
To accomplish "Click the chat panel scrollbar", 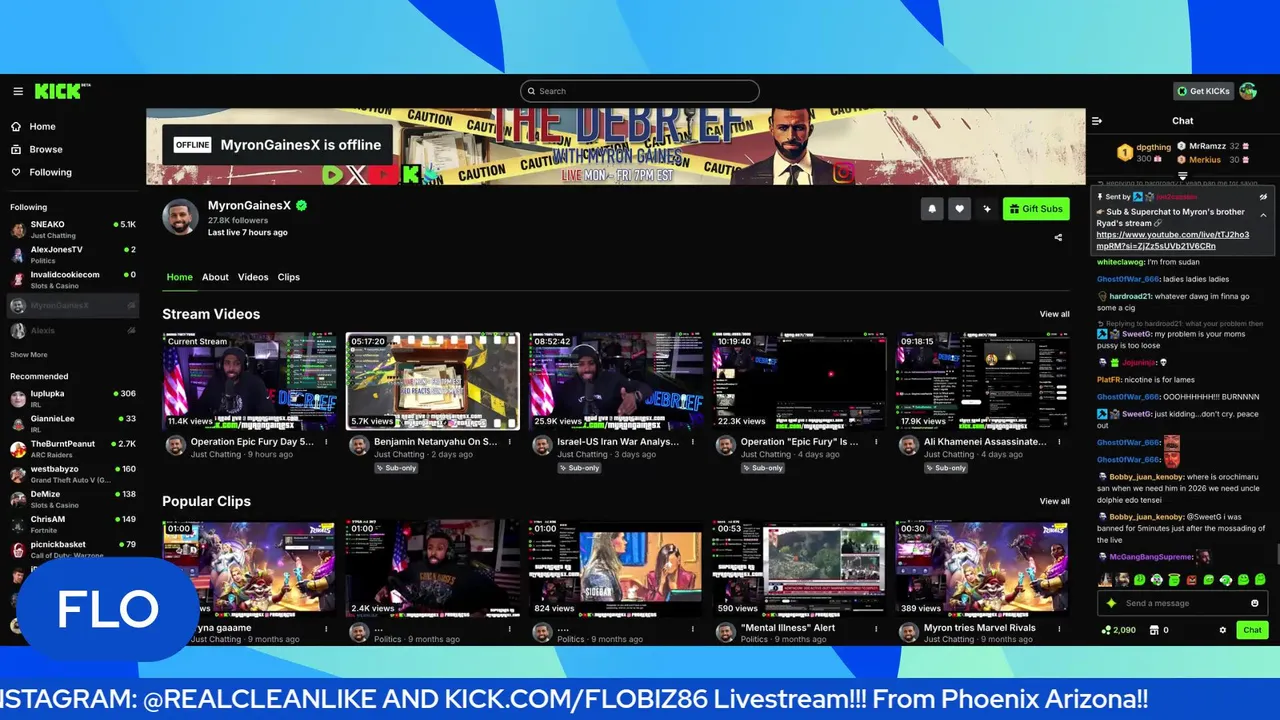I will point(1277,554).
